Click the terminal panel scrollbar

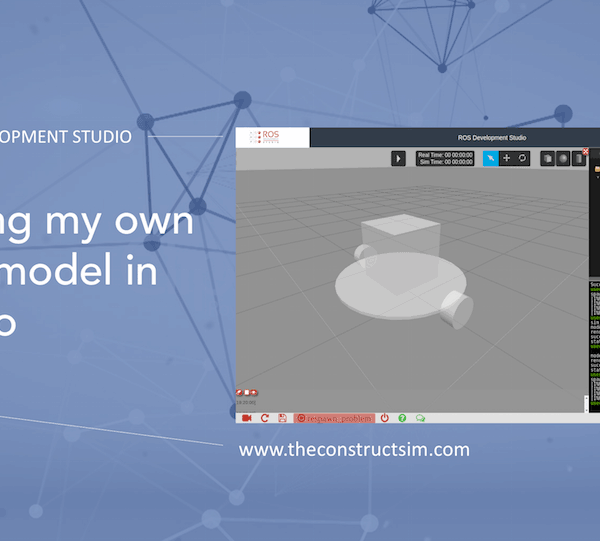[586, 404]
